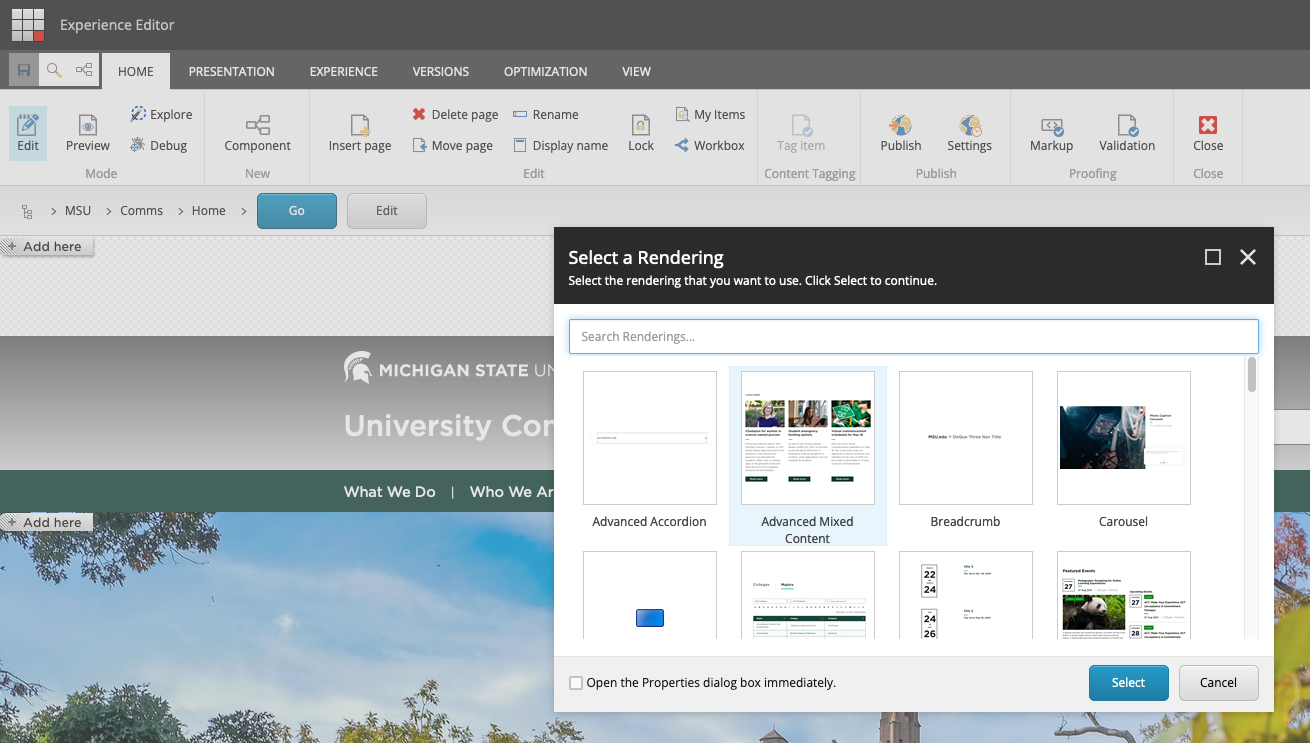The image size is (1310, 743).
Task: Run Validation from the Proofing group
Action: 1127,133
